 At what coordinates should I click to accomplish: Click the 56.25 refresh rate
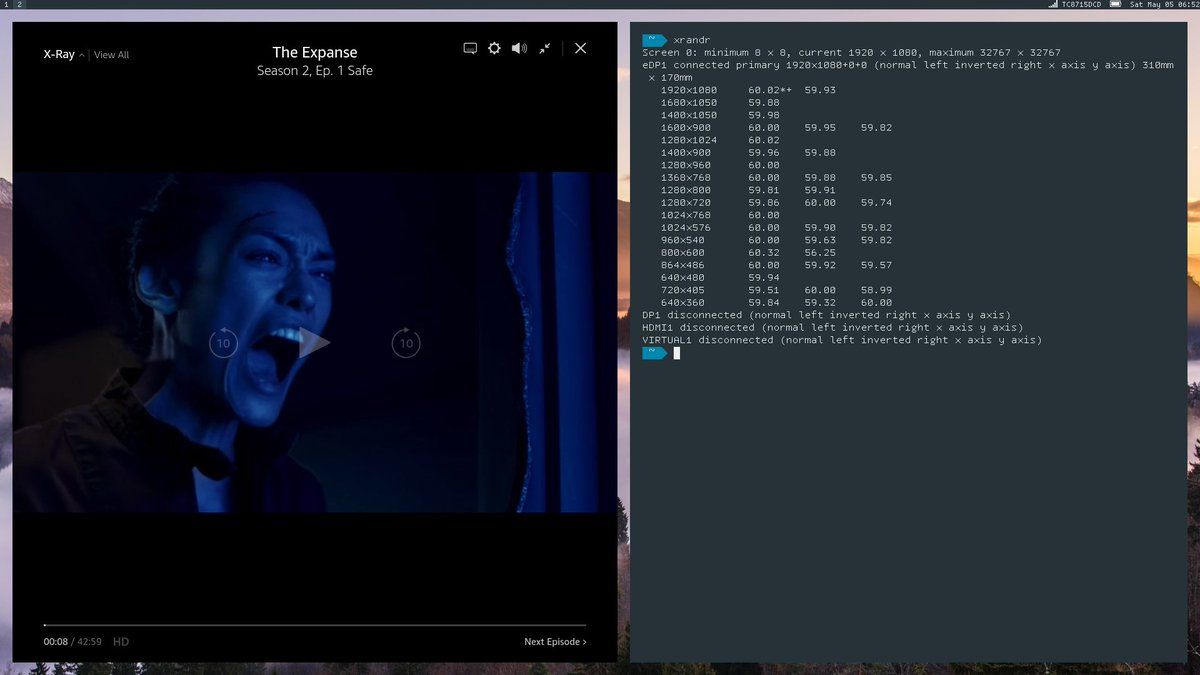pyautogui.click(x=820, y=253)
